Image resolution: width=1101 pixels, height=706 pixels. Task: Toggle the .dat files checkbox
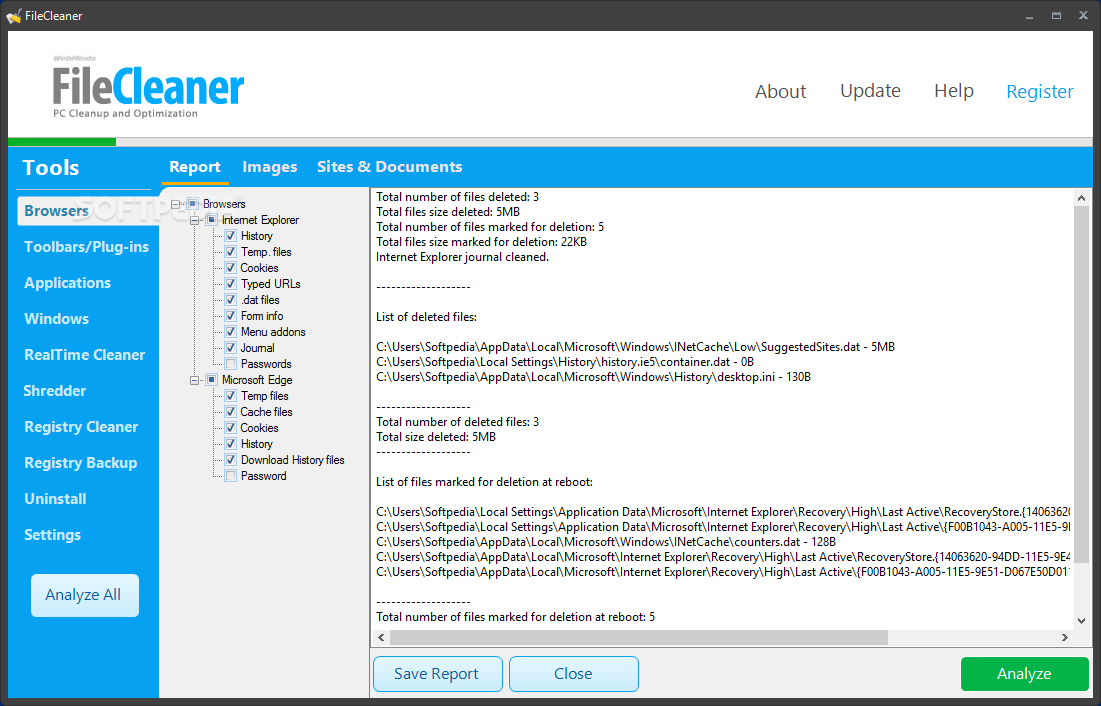(x=230, y=300)
